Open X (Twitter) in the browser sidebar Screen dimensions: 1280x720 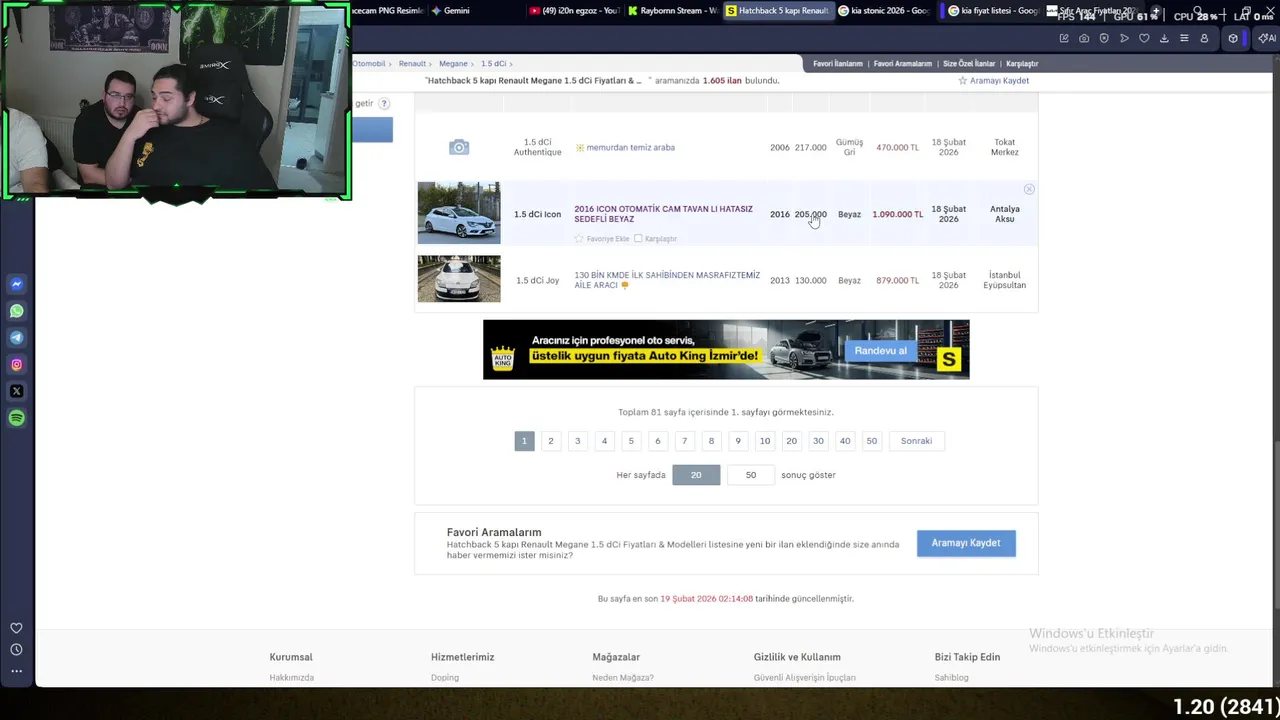click(16, 391)
